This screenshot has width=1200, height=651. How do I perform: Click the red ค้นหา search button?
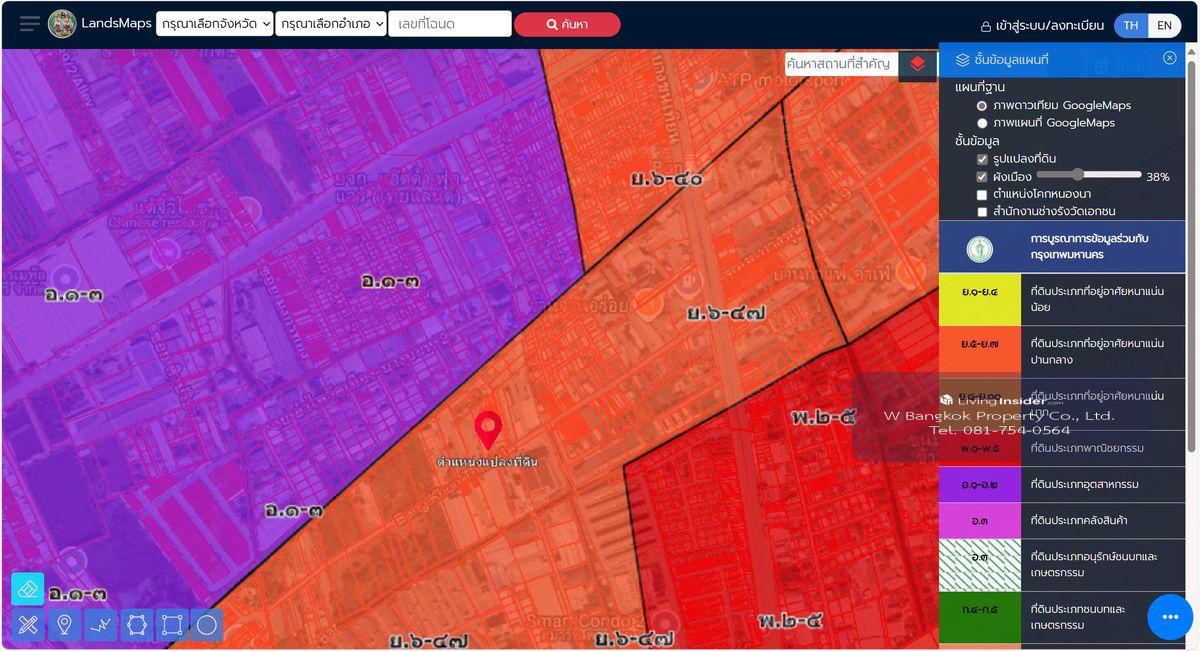567,24
